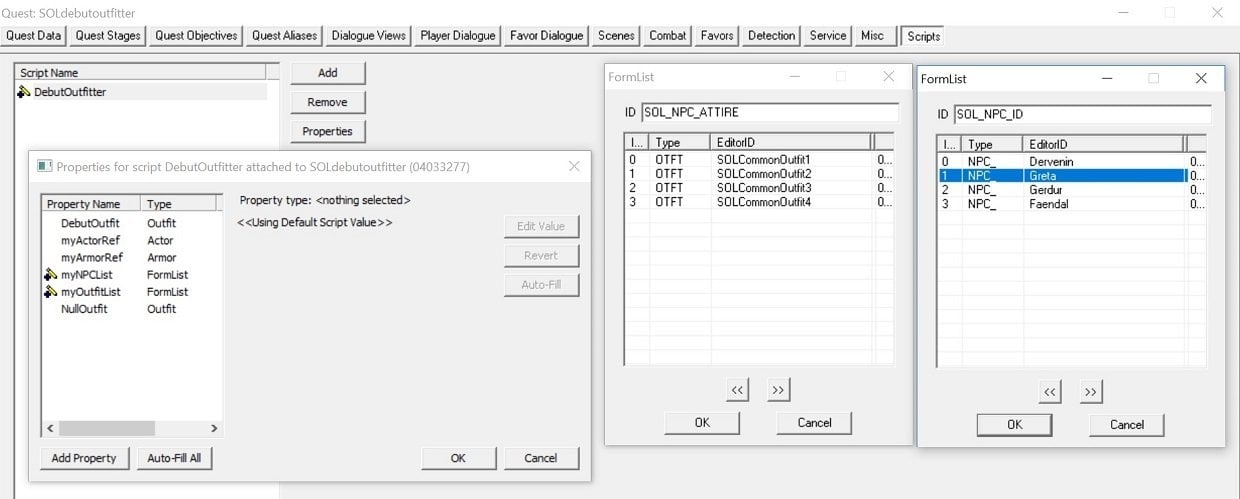This screenshot has width=1240, height=499.
Task: Click previous (<<) in SOL_NPC_ID FormList
Action: 1050,392
